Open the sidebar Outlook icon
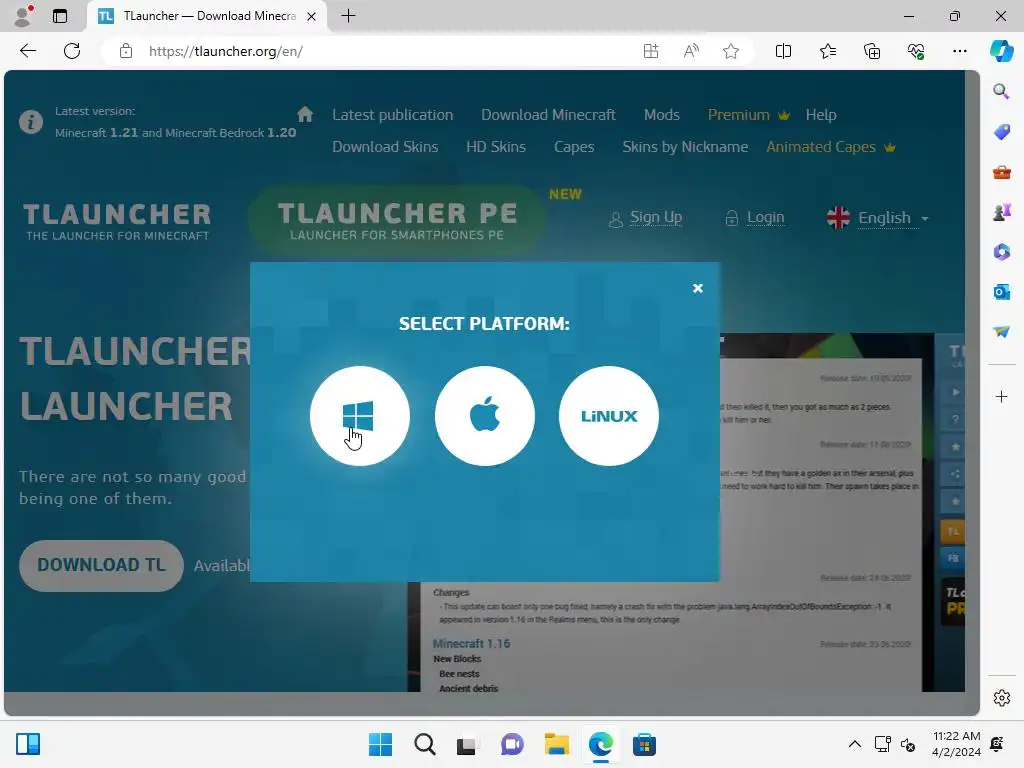Viewport: 1024px width, 768px height. pos(1001,292)
